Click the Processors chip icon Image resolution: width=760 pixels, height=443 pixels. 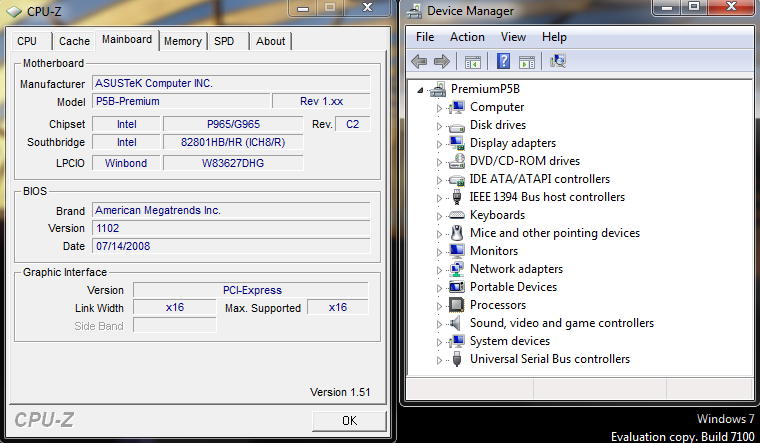pos(457,305)
